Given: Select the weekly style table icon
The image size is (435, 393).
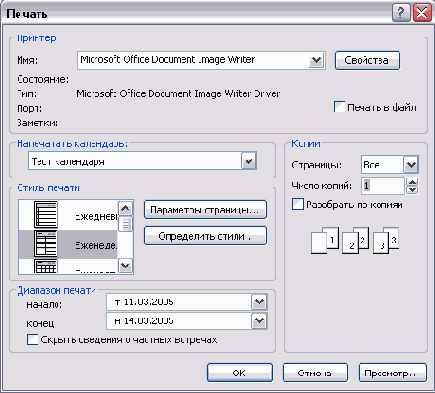Looking at the screenshot, I should (46, 244).
